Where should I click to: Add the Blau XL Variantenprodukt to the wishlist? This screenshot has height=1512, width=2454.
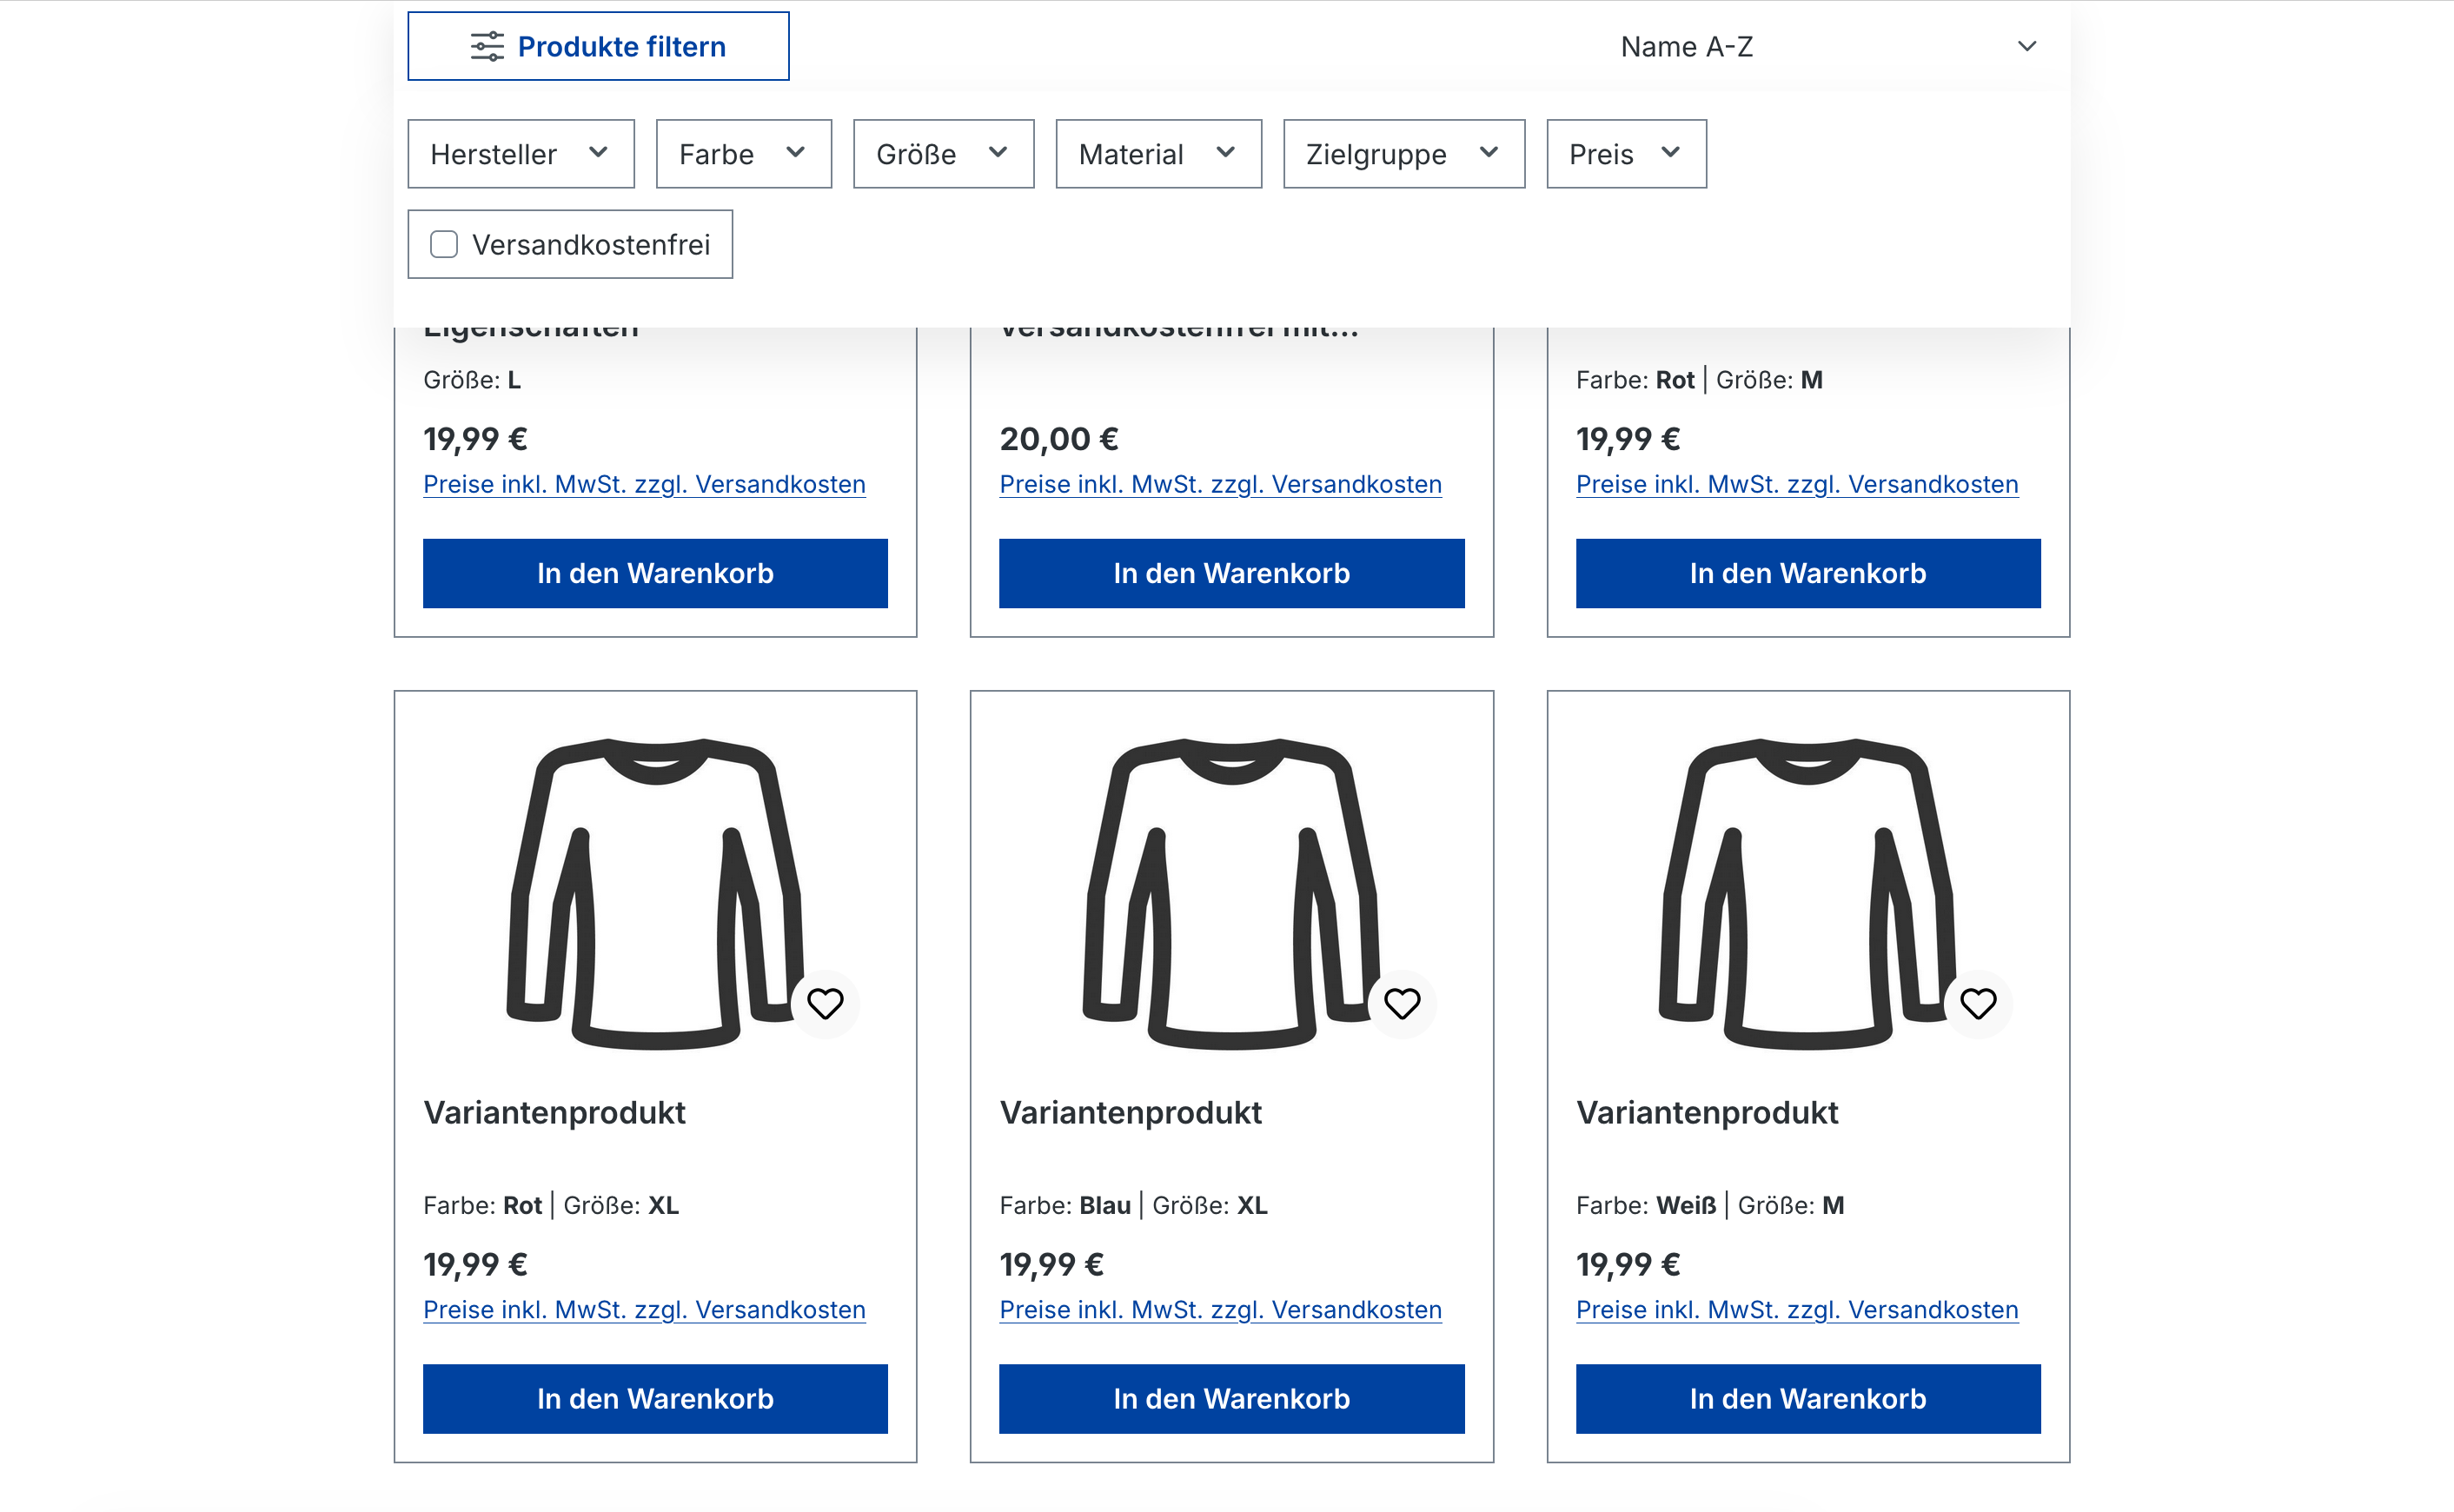pyautogui.click(x=1402, y=1003)
